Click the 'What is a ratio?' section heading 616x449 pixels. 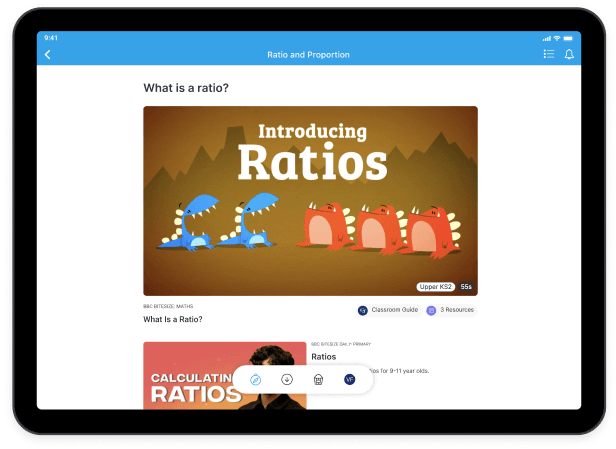click(186, 88)
